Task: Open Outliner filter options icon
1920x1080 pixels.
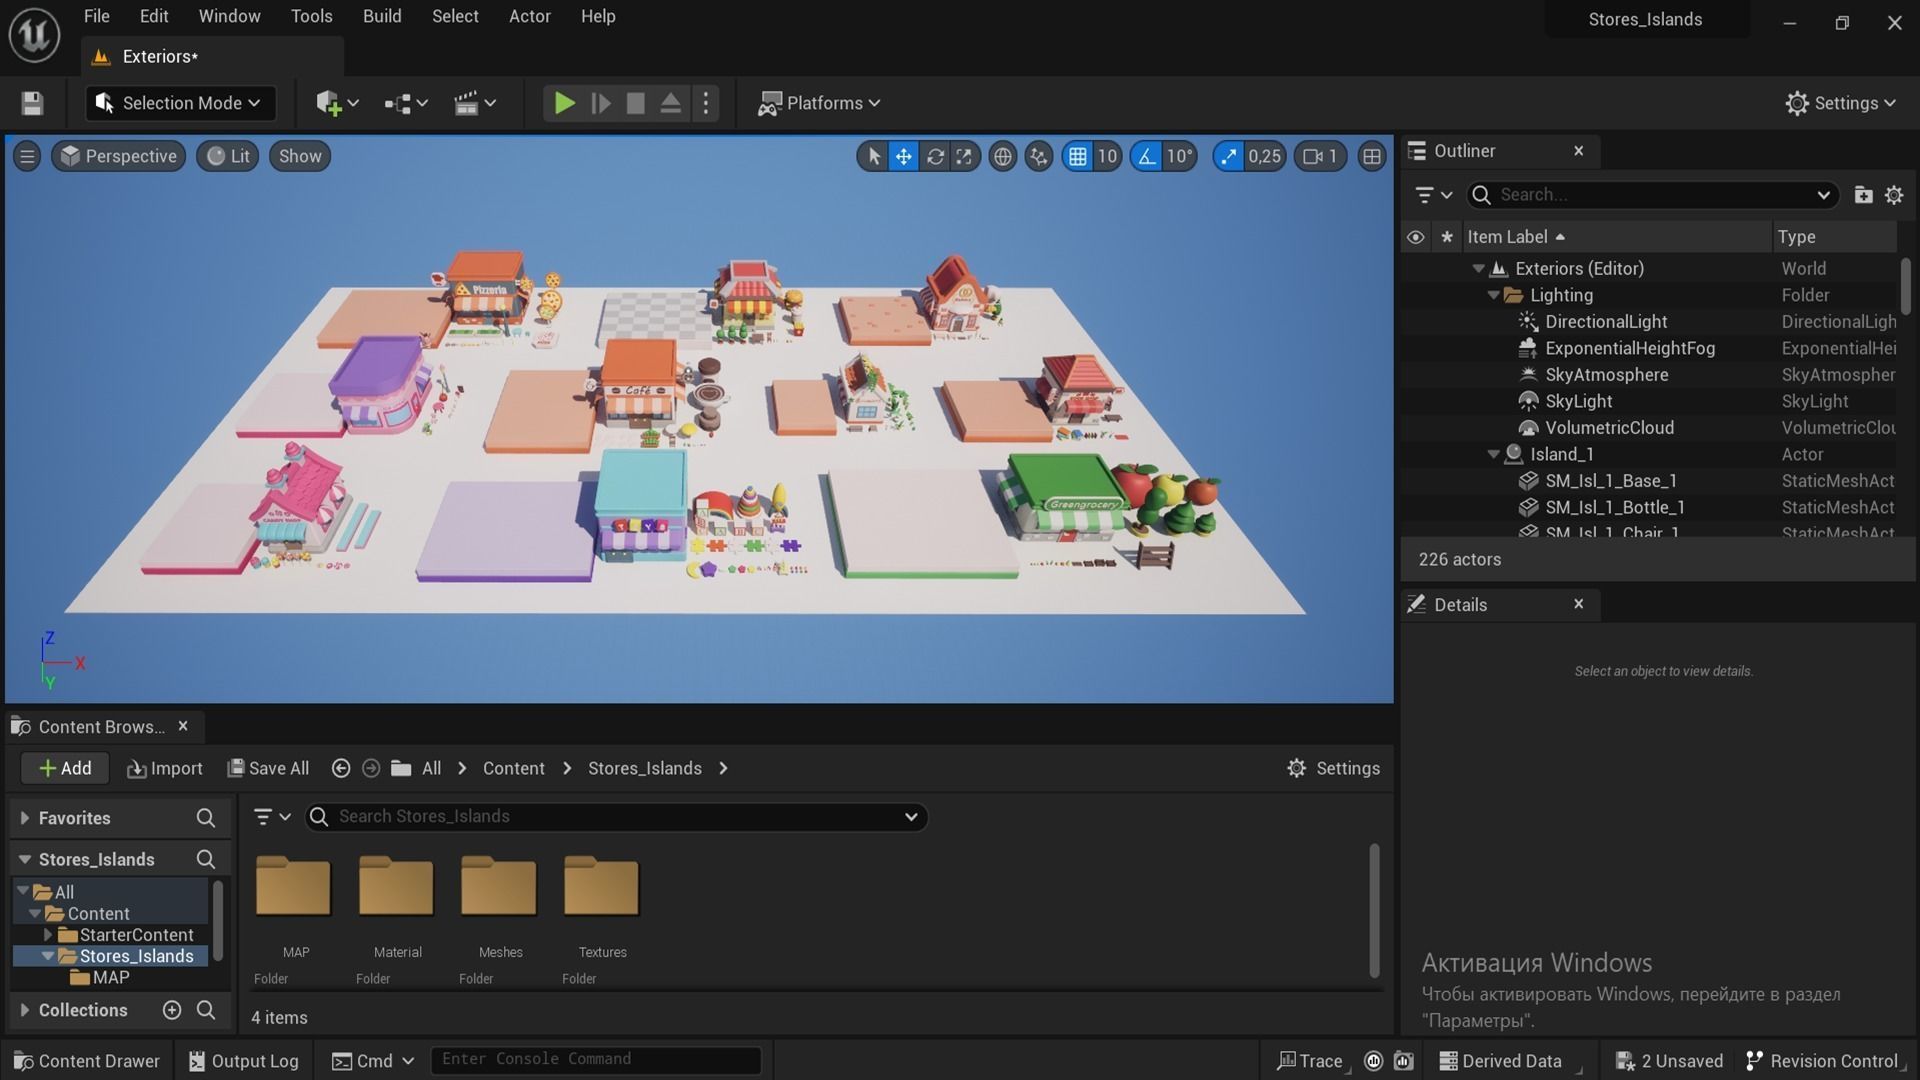Action: pos(1433,195)
